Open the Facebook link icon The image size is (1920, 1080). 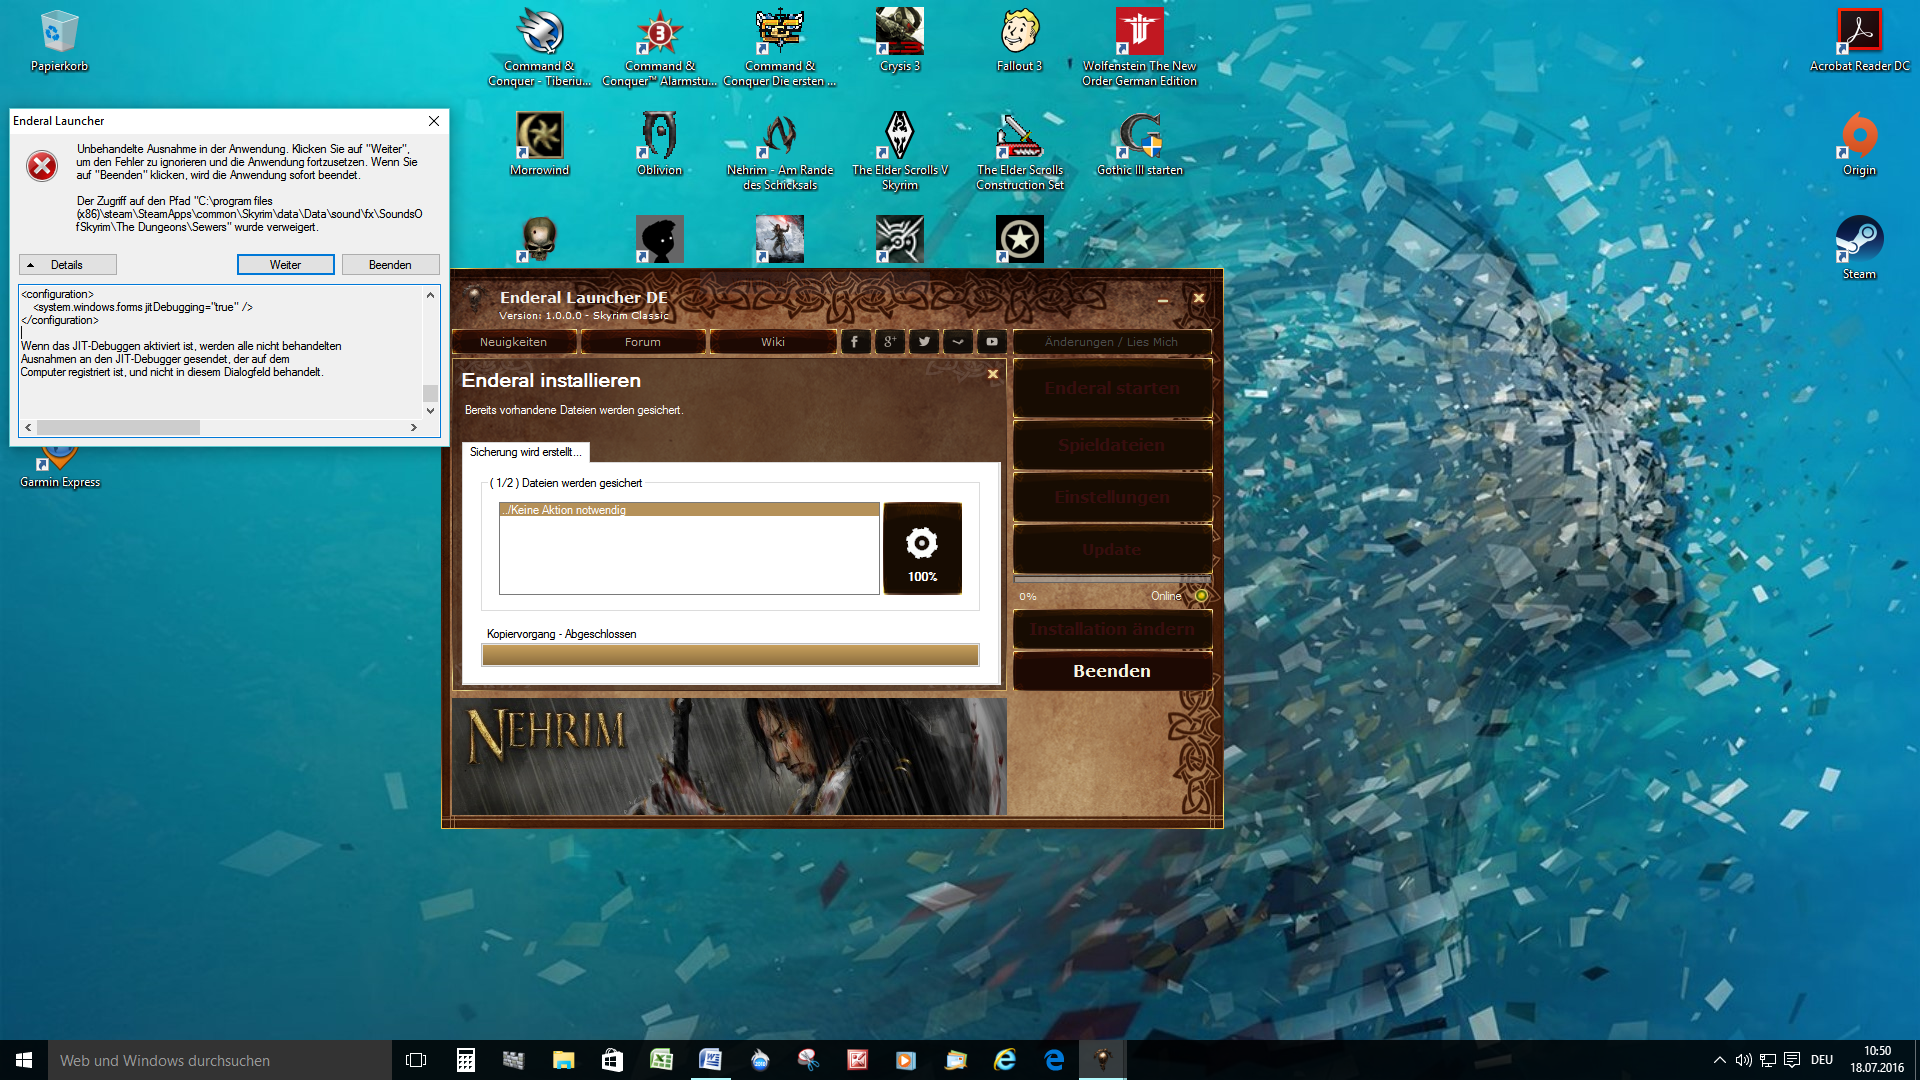855,342
